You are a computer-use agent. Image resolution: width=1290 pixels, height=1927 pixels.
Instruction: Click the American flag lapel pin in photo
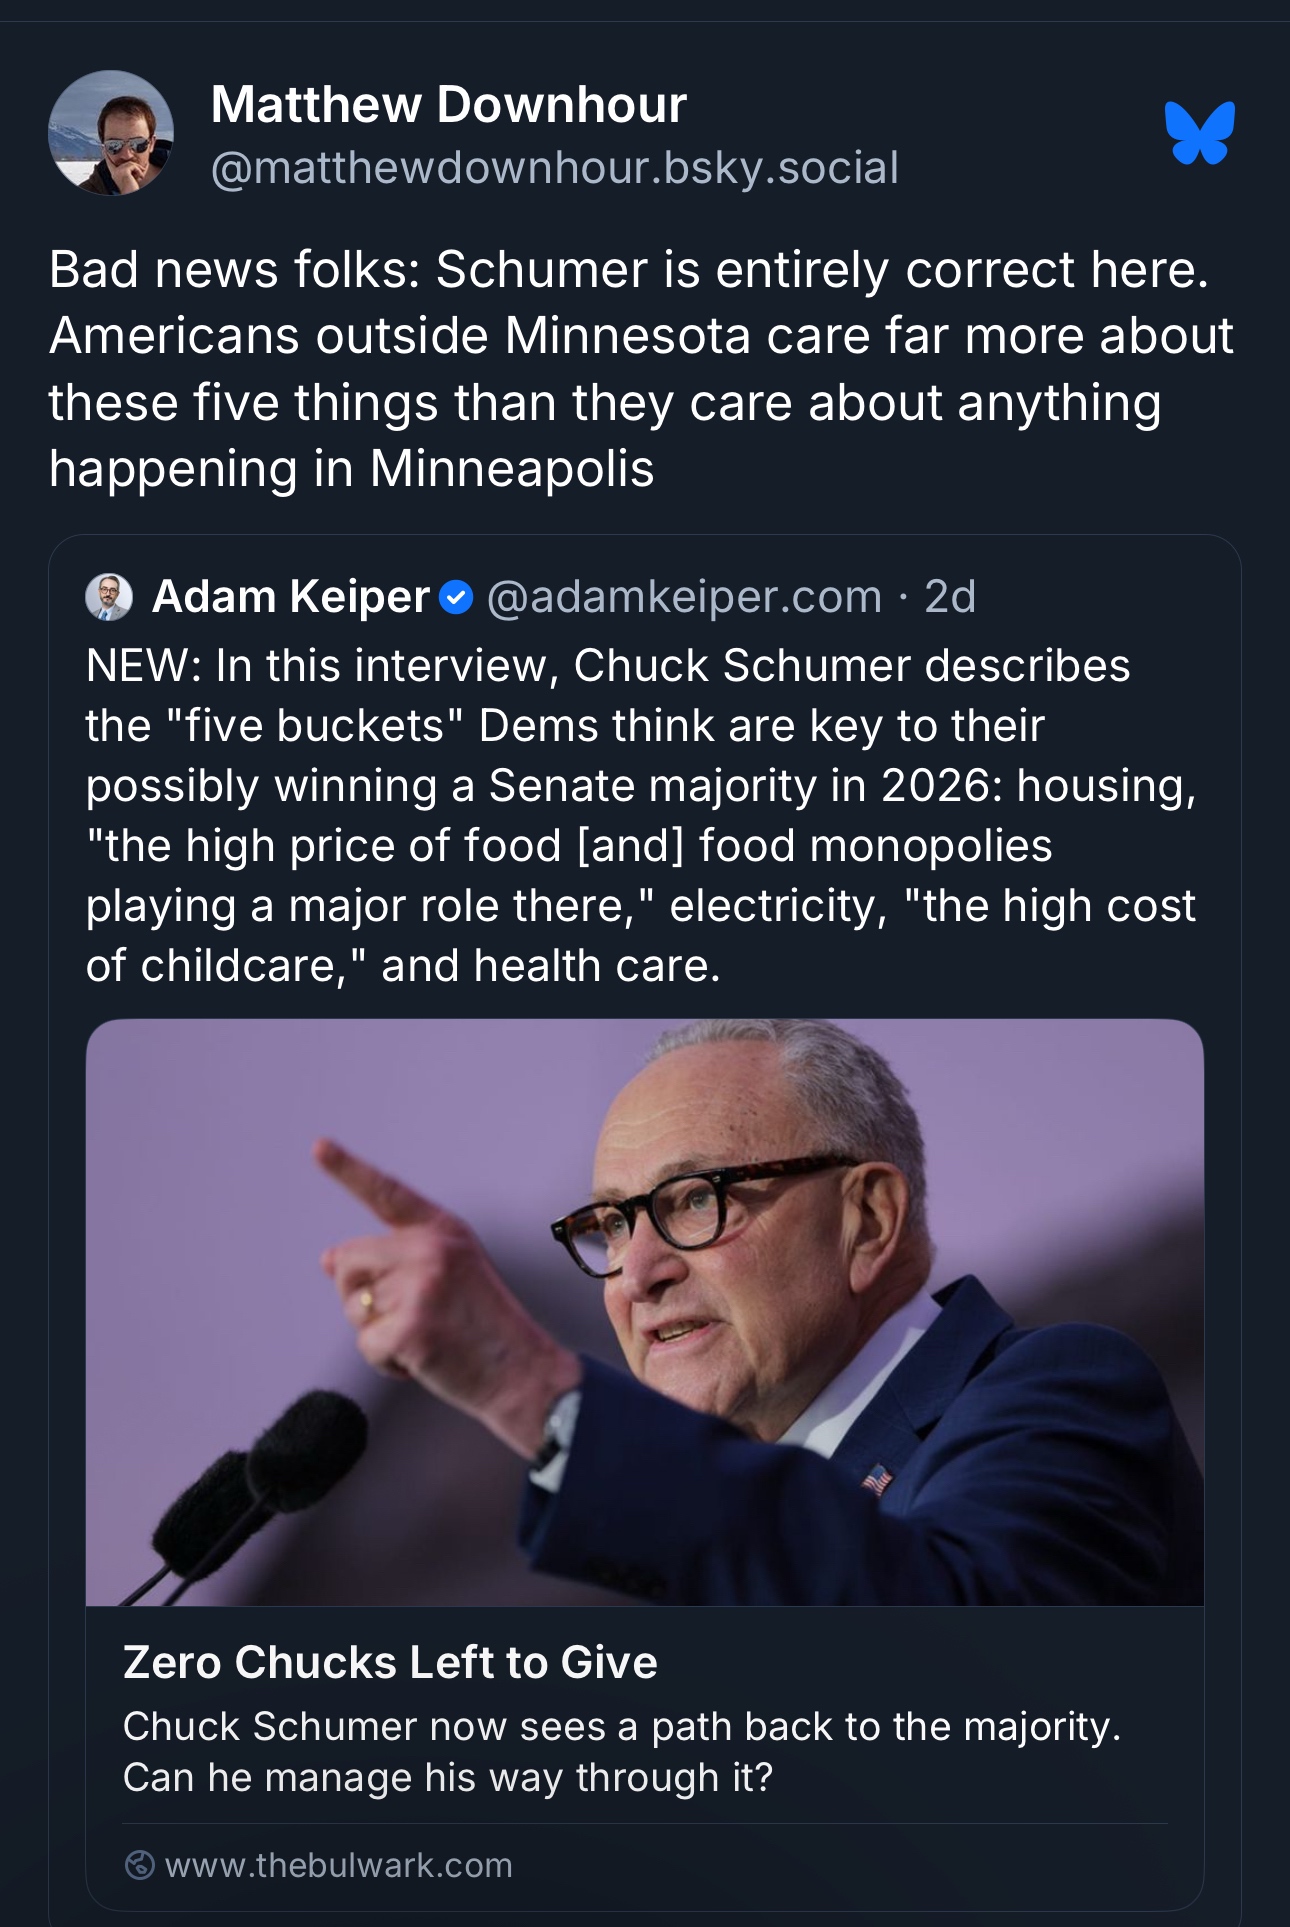click(876, 1478)
